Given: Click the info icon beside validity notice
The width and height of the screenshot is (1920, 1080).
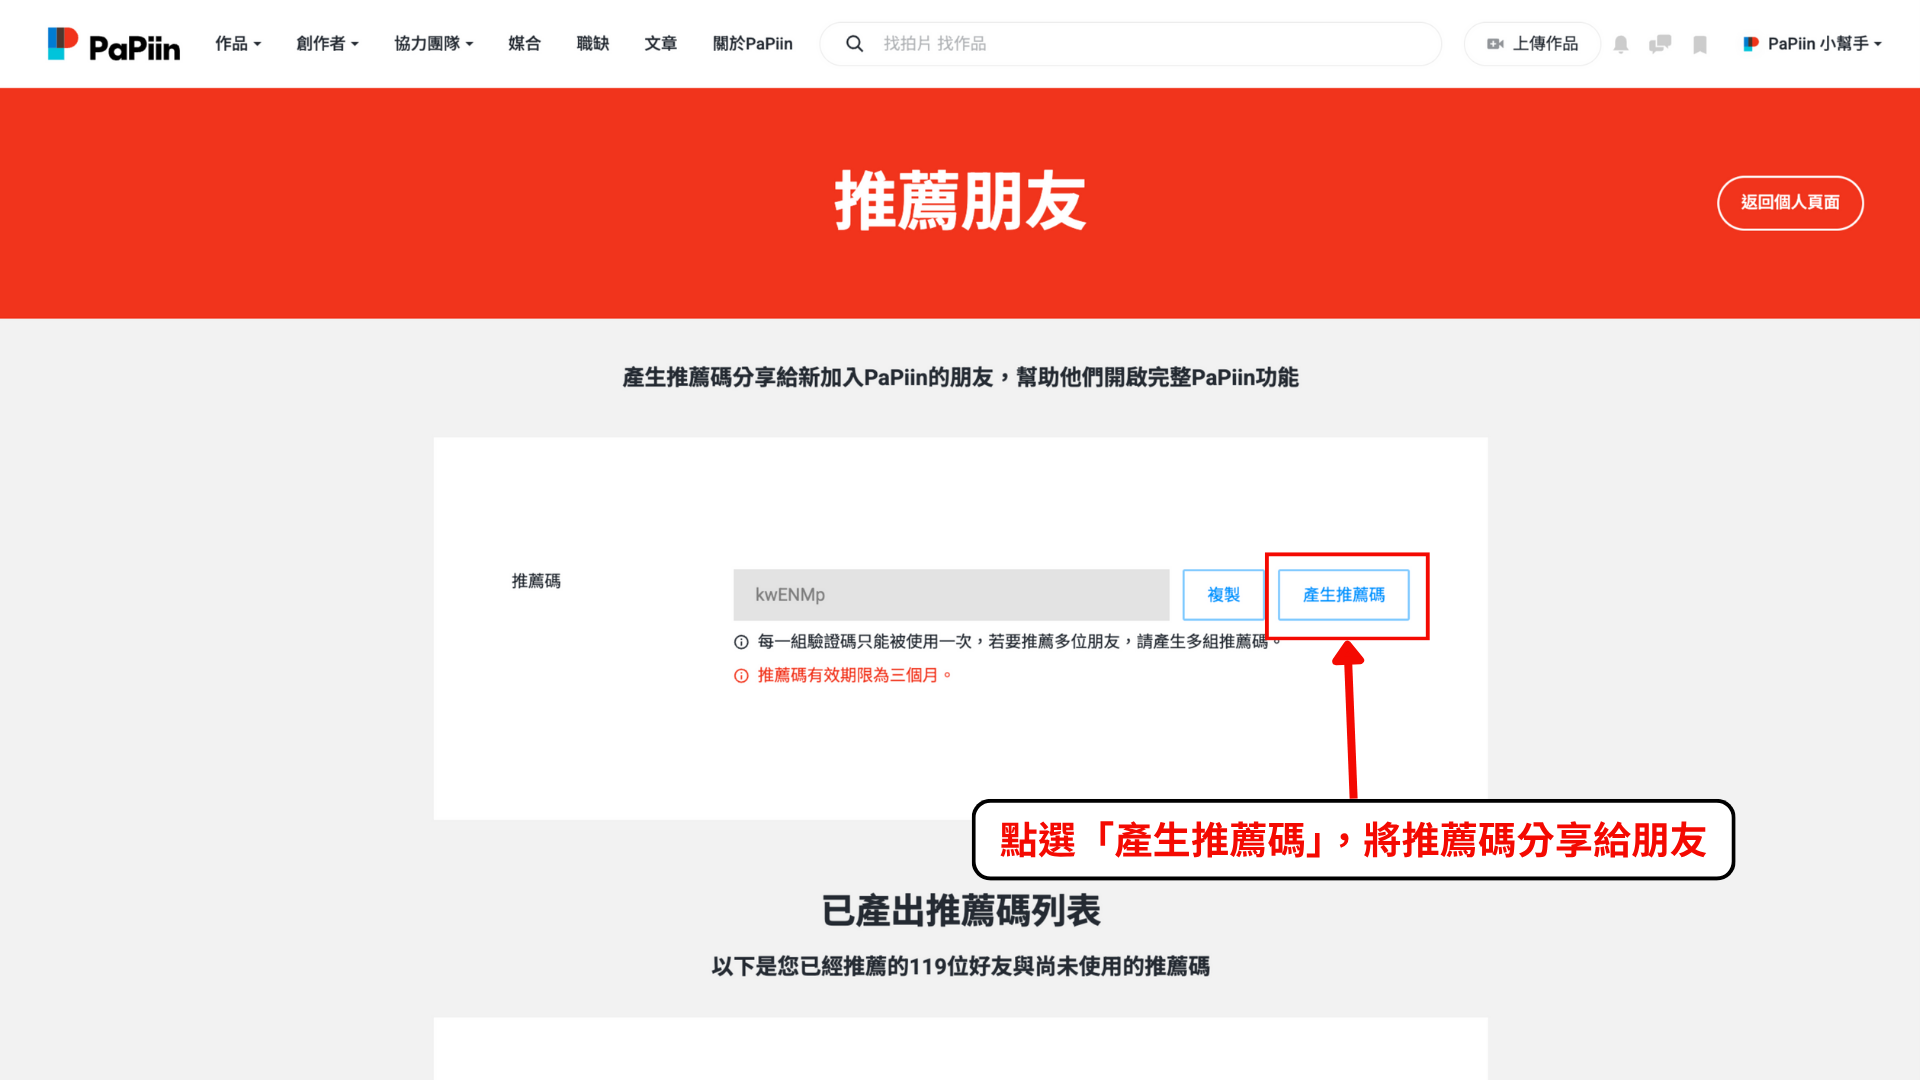Looking at the screenshot, I should (x=741, y=676).
